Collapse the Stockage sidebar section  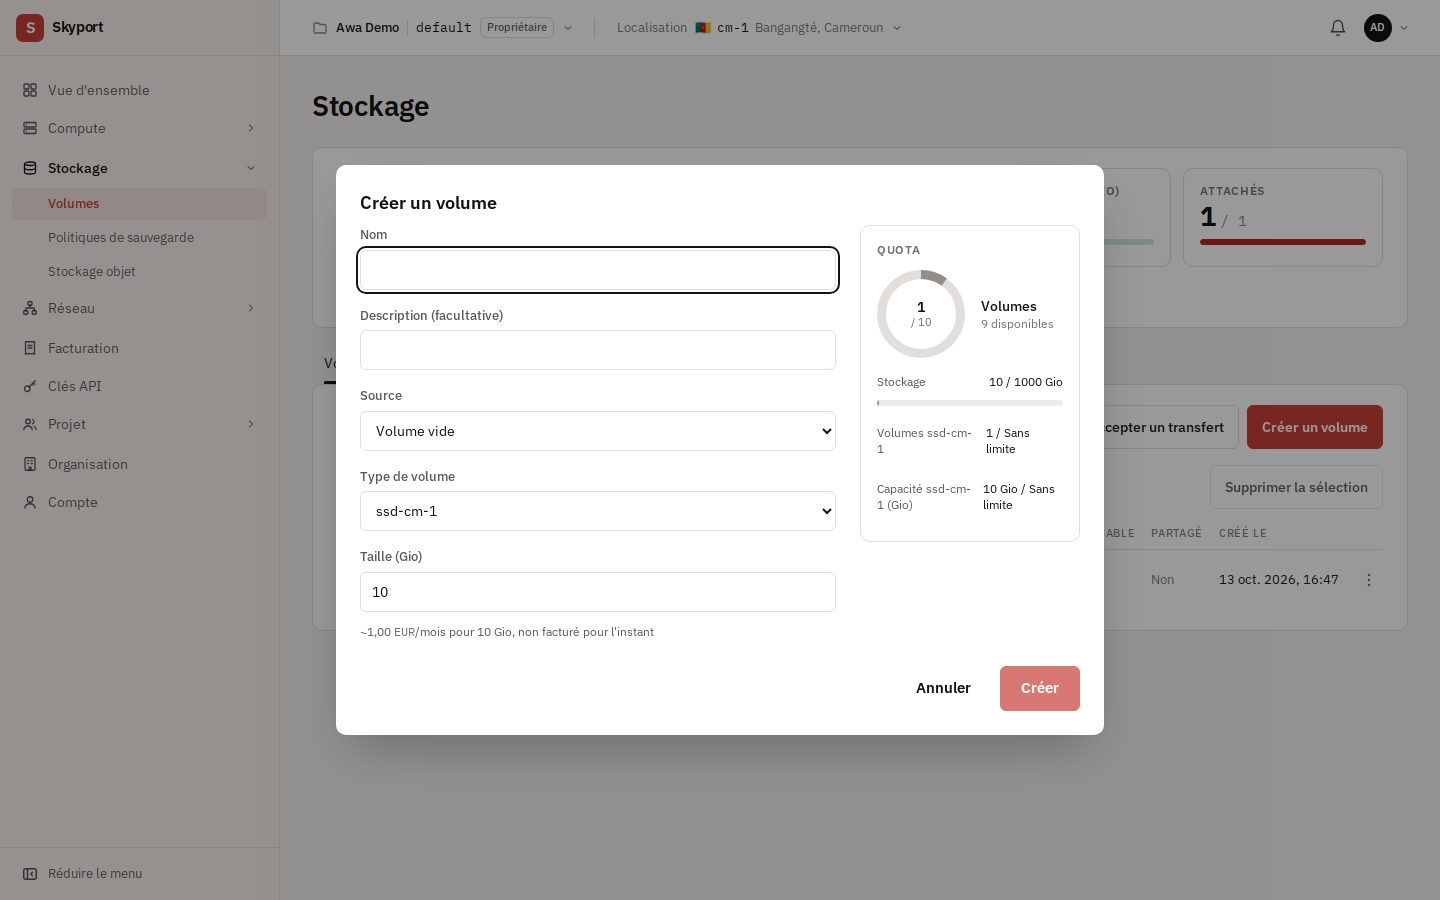251,168
